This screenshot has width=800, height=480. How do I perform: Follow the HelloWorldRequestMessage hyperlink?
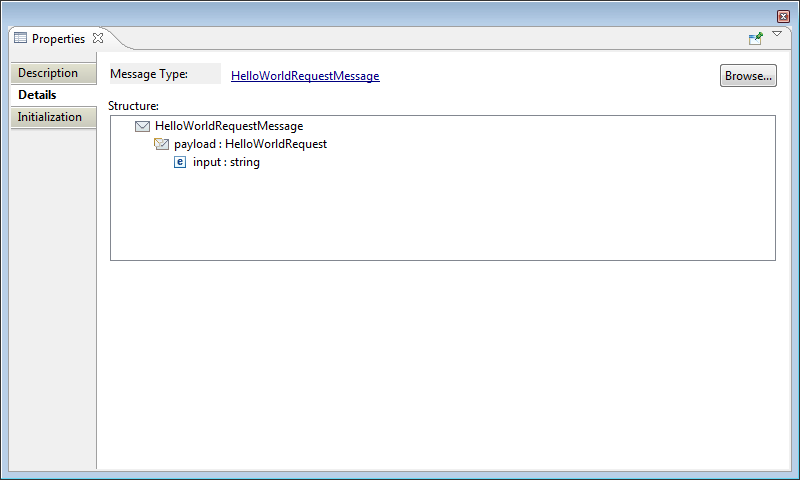305,76
